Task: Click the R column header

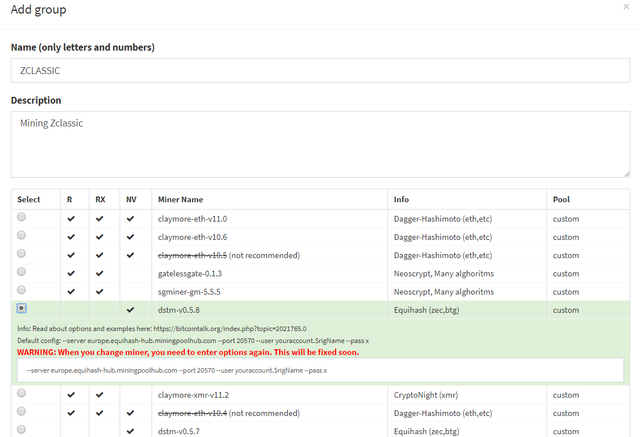Action: pyautogui.click(x=69, y=200)
